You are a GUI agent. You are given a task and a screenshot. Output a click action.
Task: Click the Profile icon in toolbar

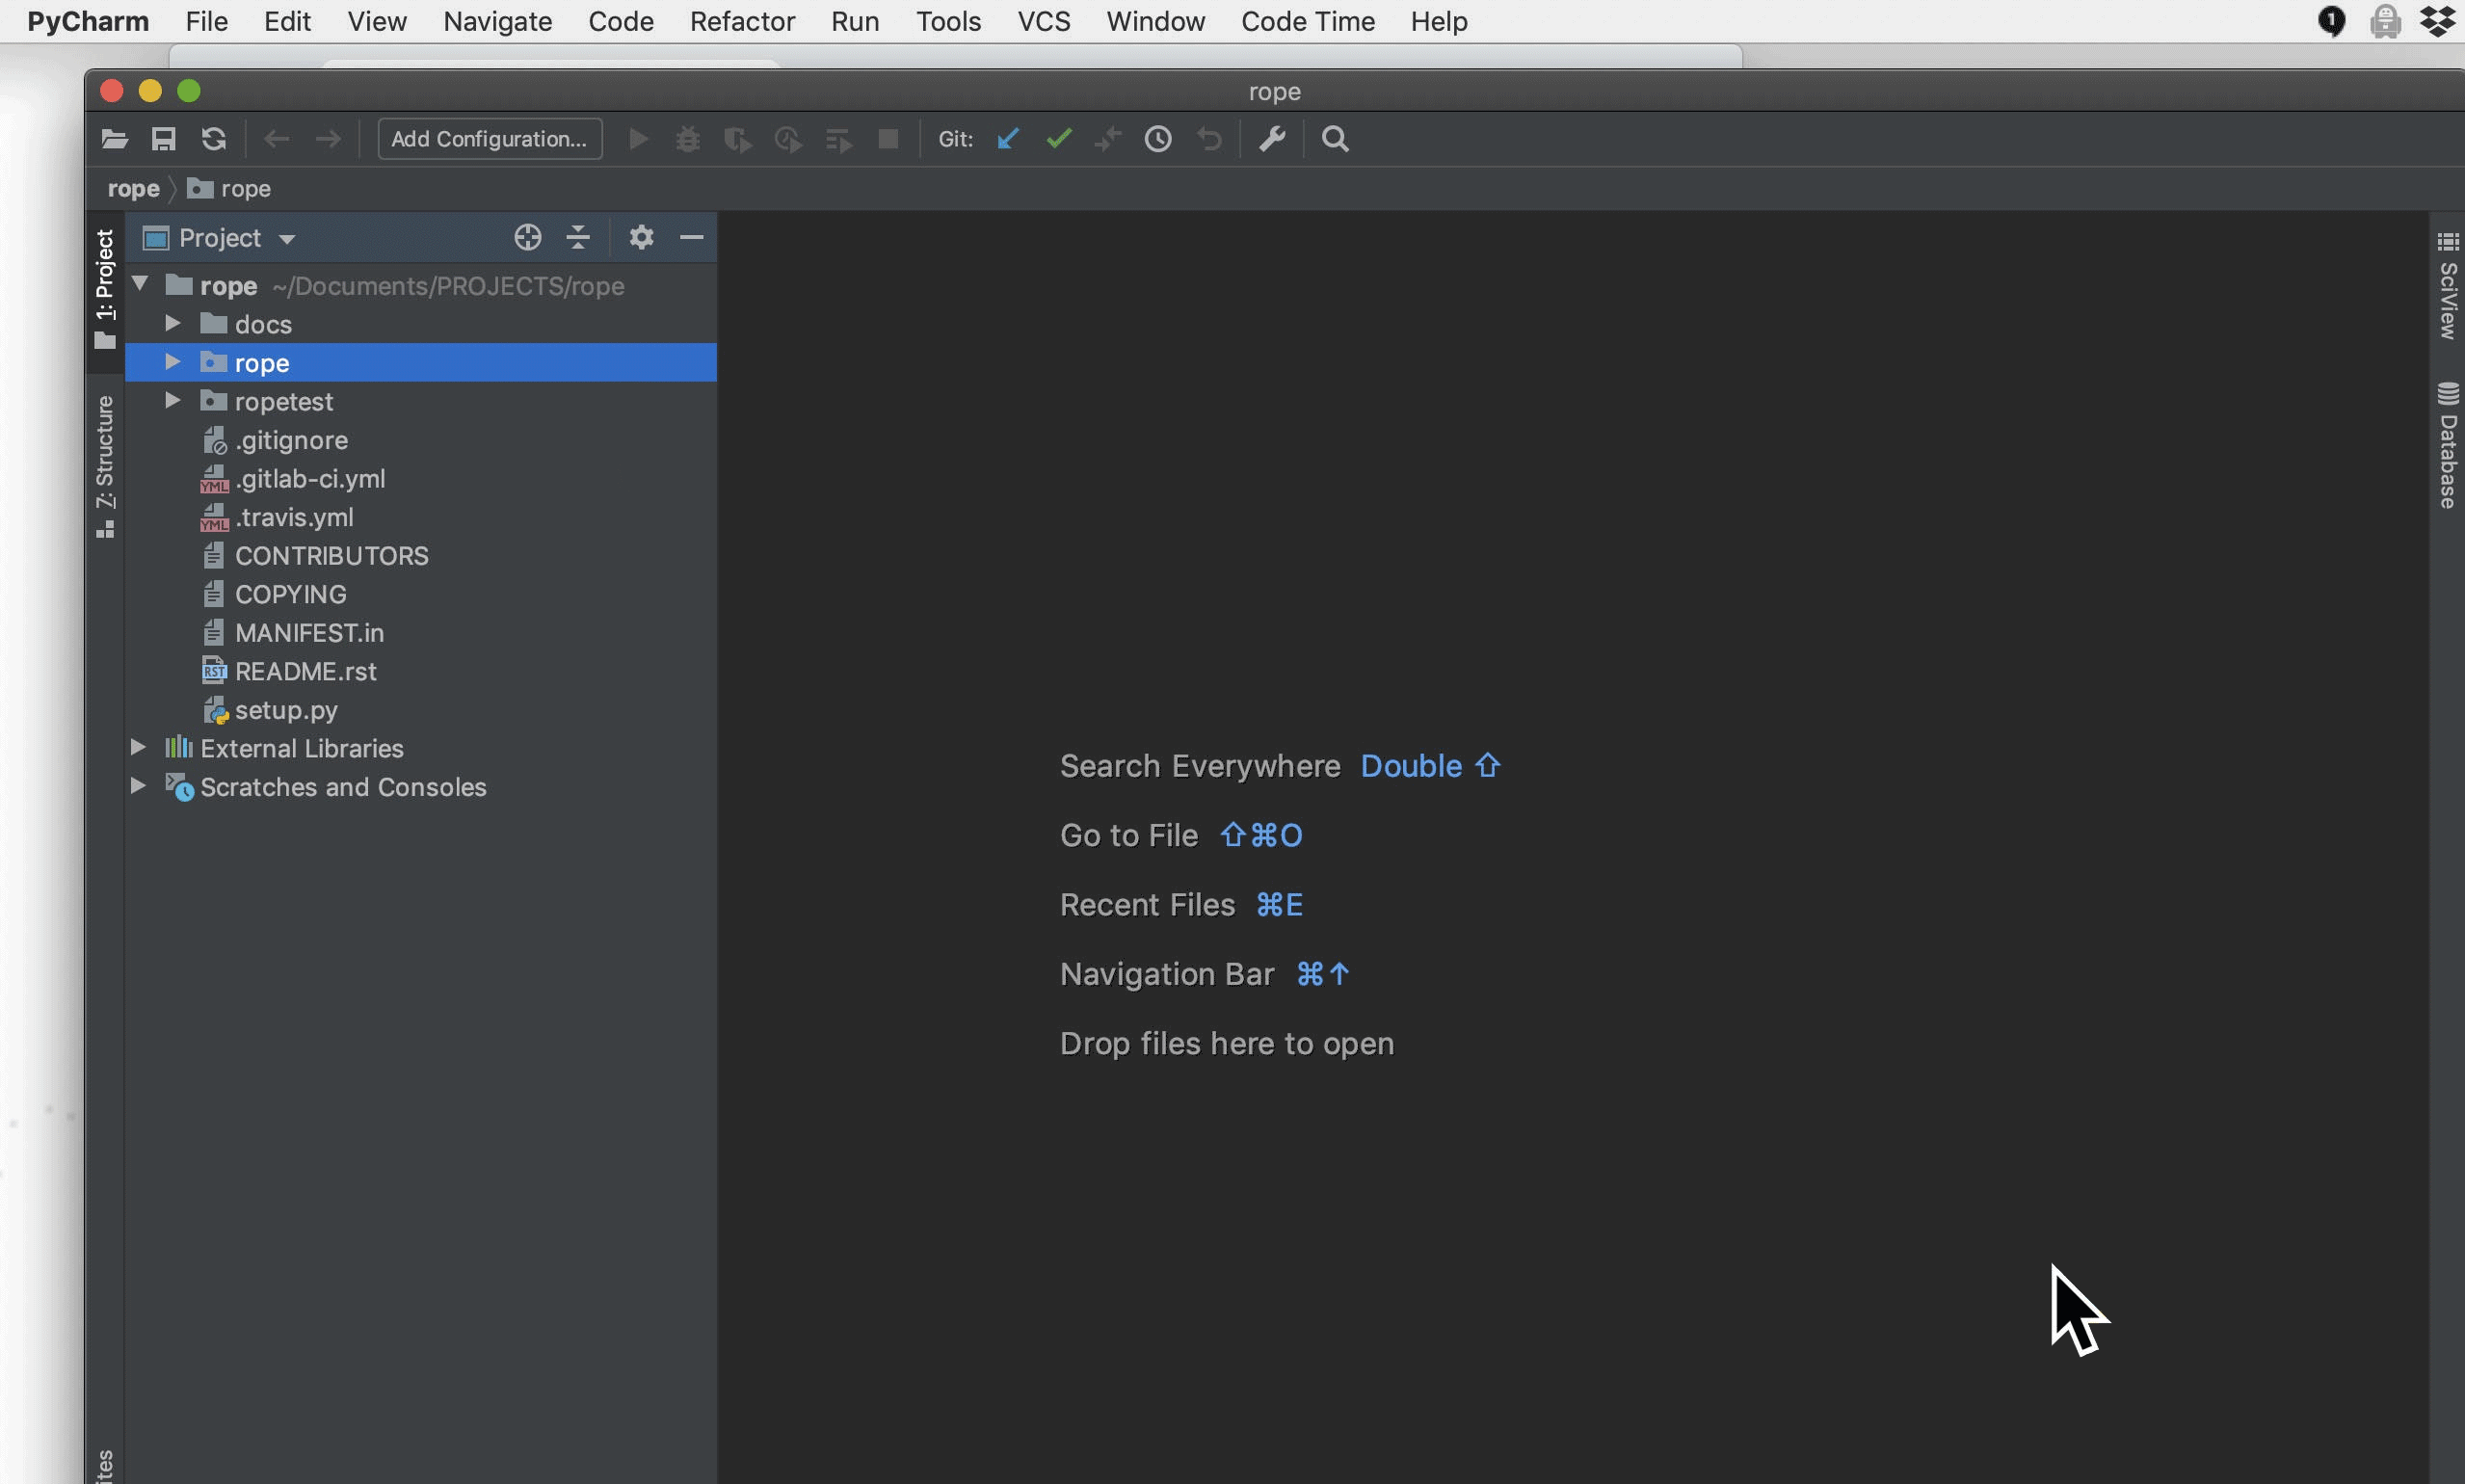[x=788, y=139]
